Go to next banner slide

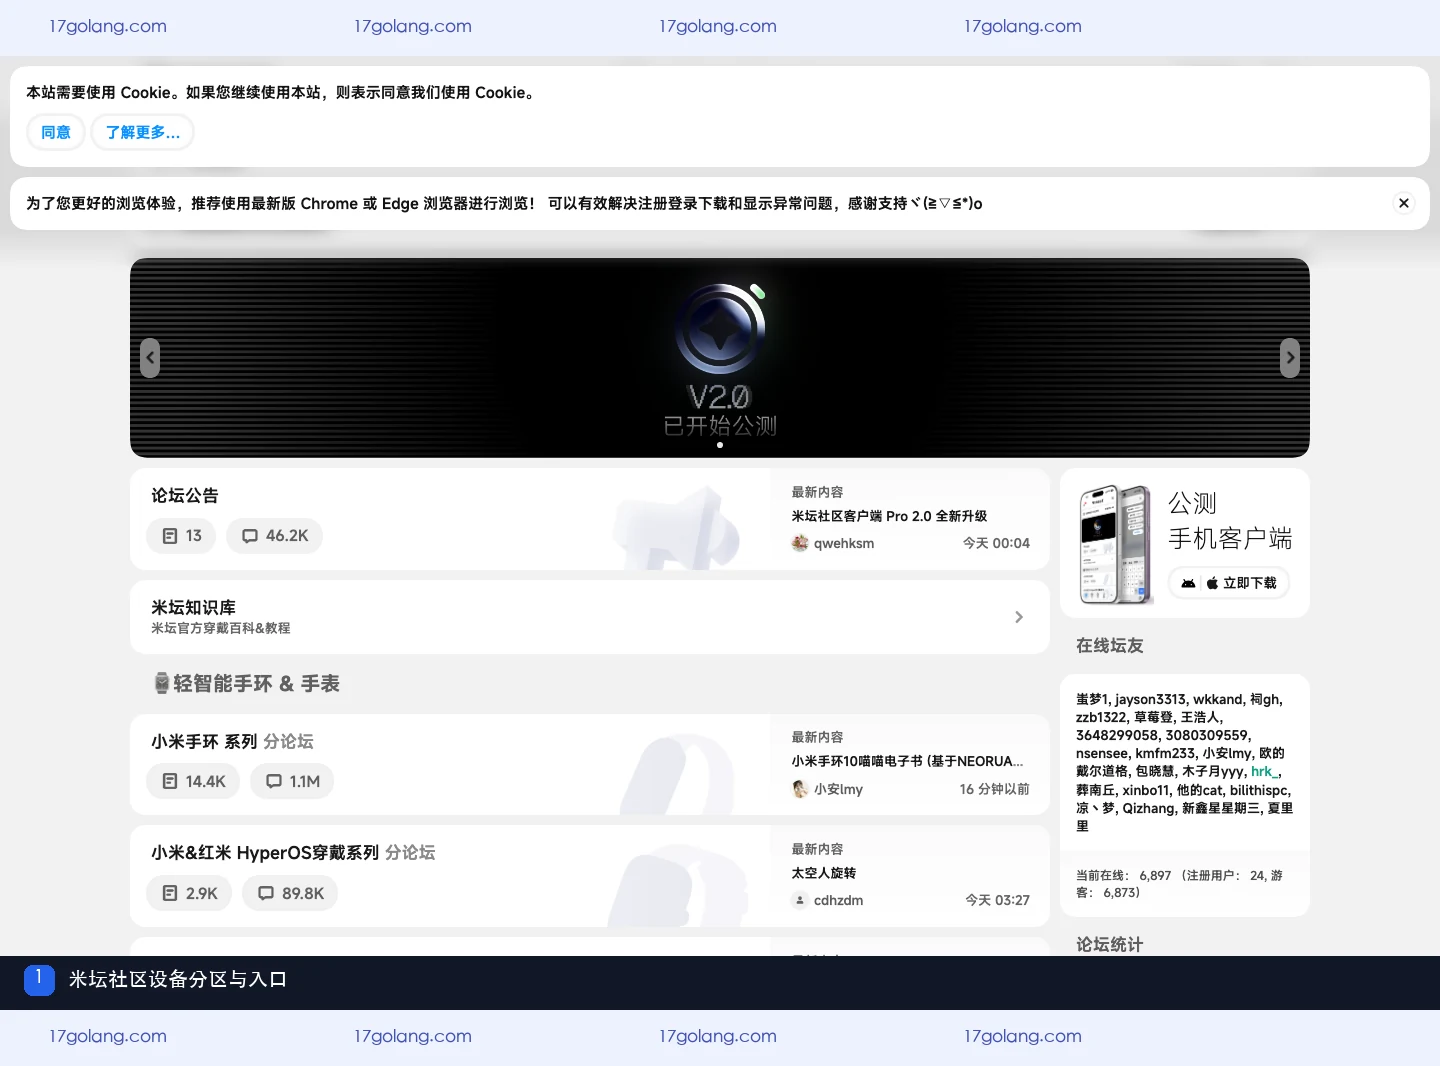coord(1290,358)
